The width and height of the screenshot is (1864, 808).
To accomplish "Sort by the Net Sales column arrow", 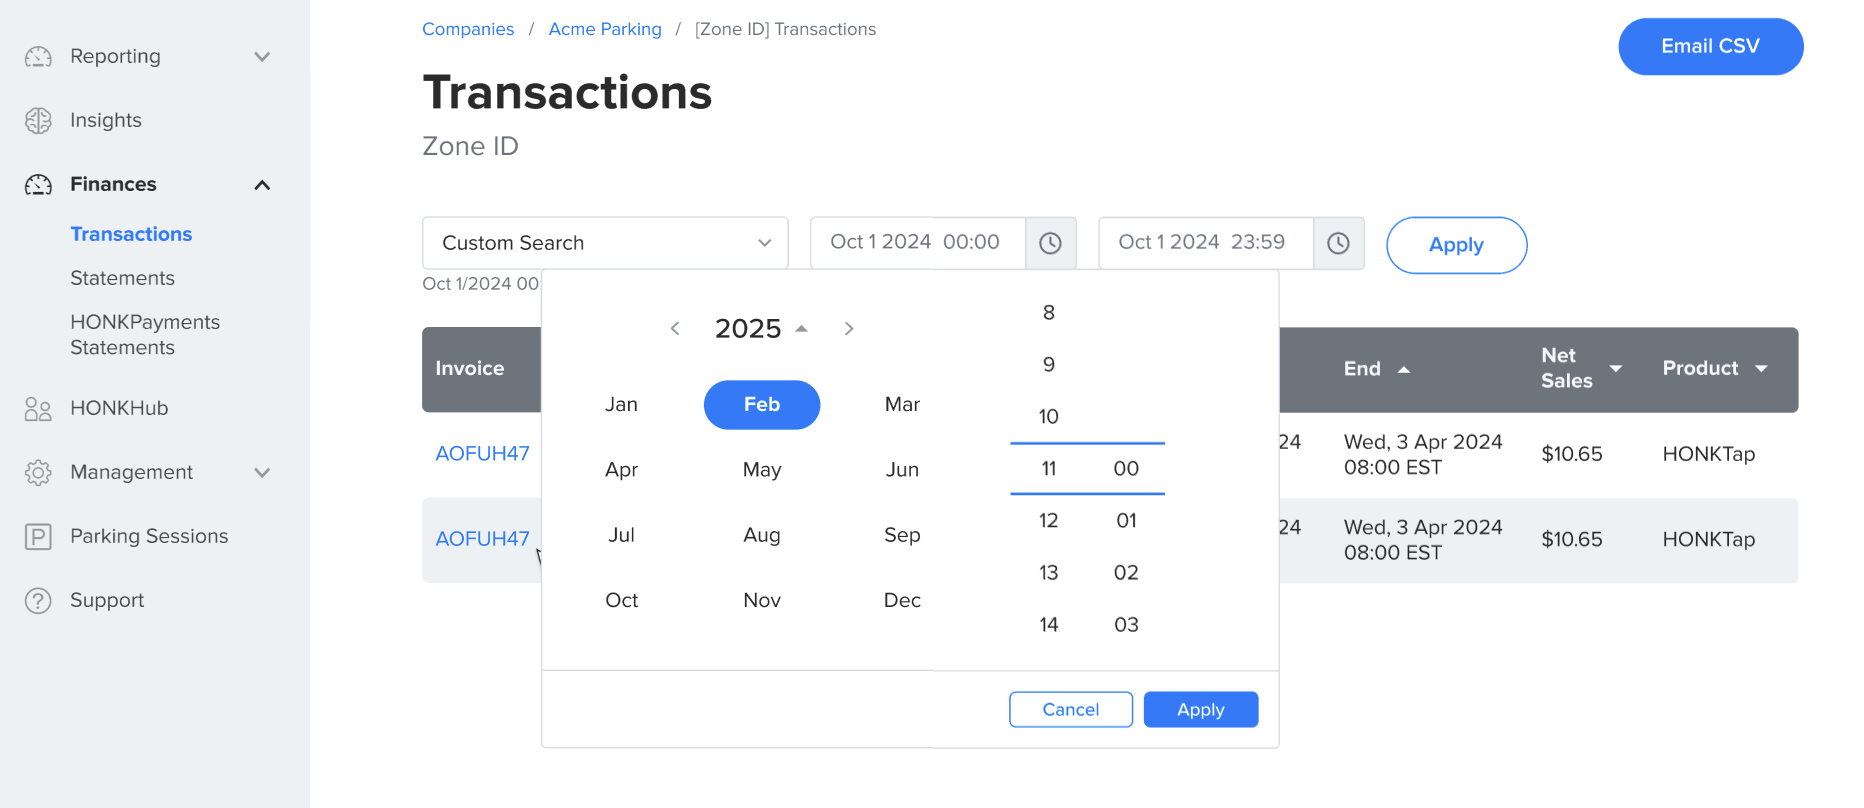I will point(1615,369).
